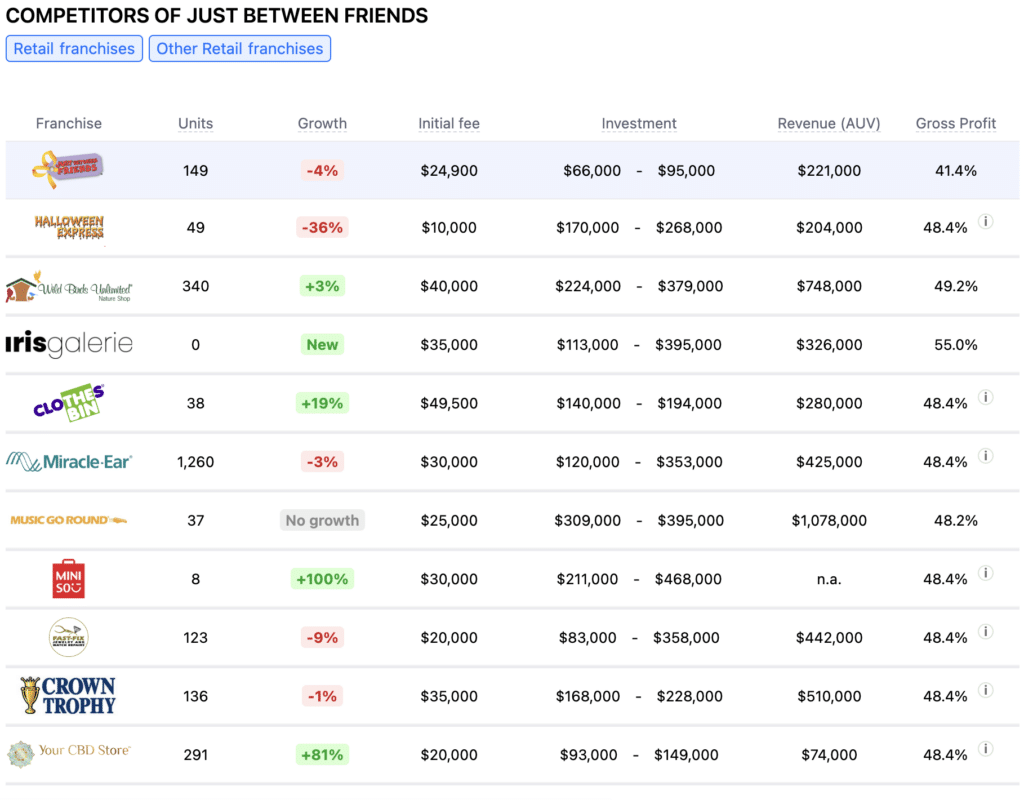Open the Halloween Express logo
The width and height of the screenshot is (1024, 800).
point(69,227)
